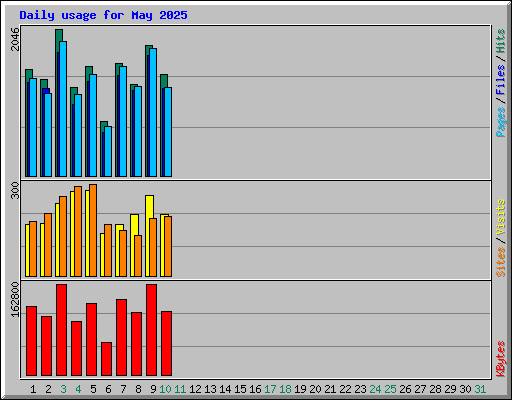Screen dimensions: 512x400
Task: Select day 21 on the x-axis
Action: [x=330, y=389]
